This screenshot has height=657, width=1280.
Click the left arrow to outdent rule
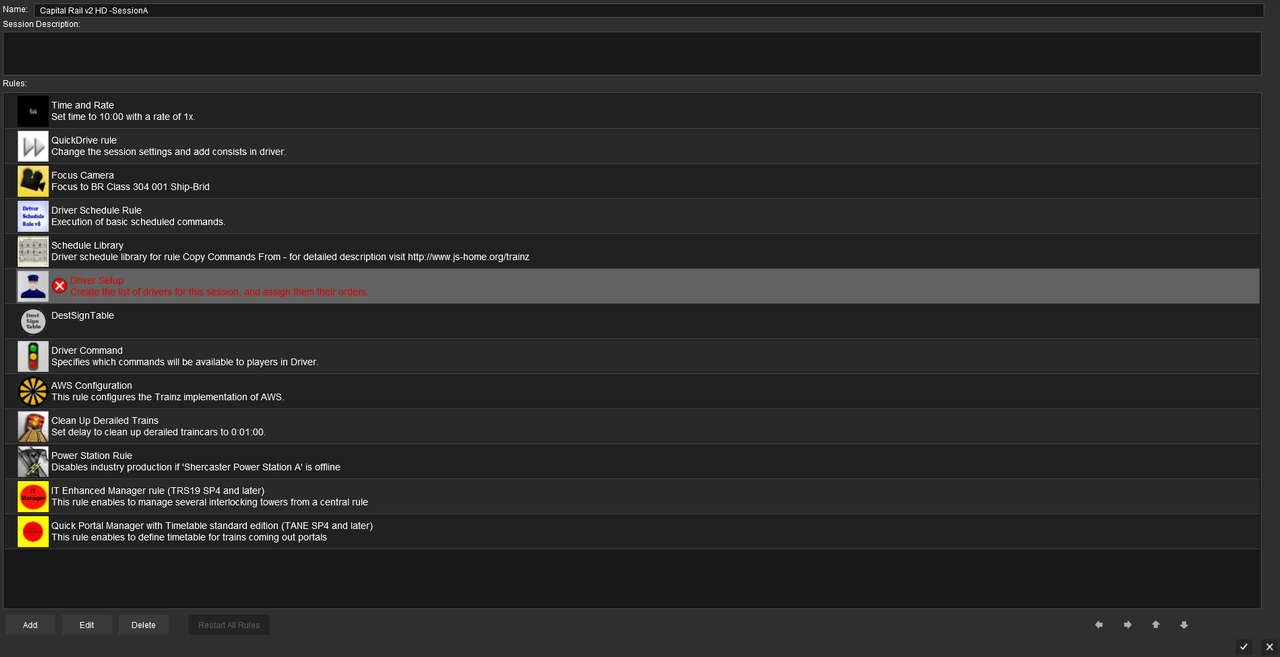click(1099, 625)
